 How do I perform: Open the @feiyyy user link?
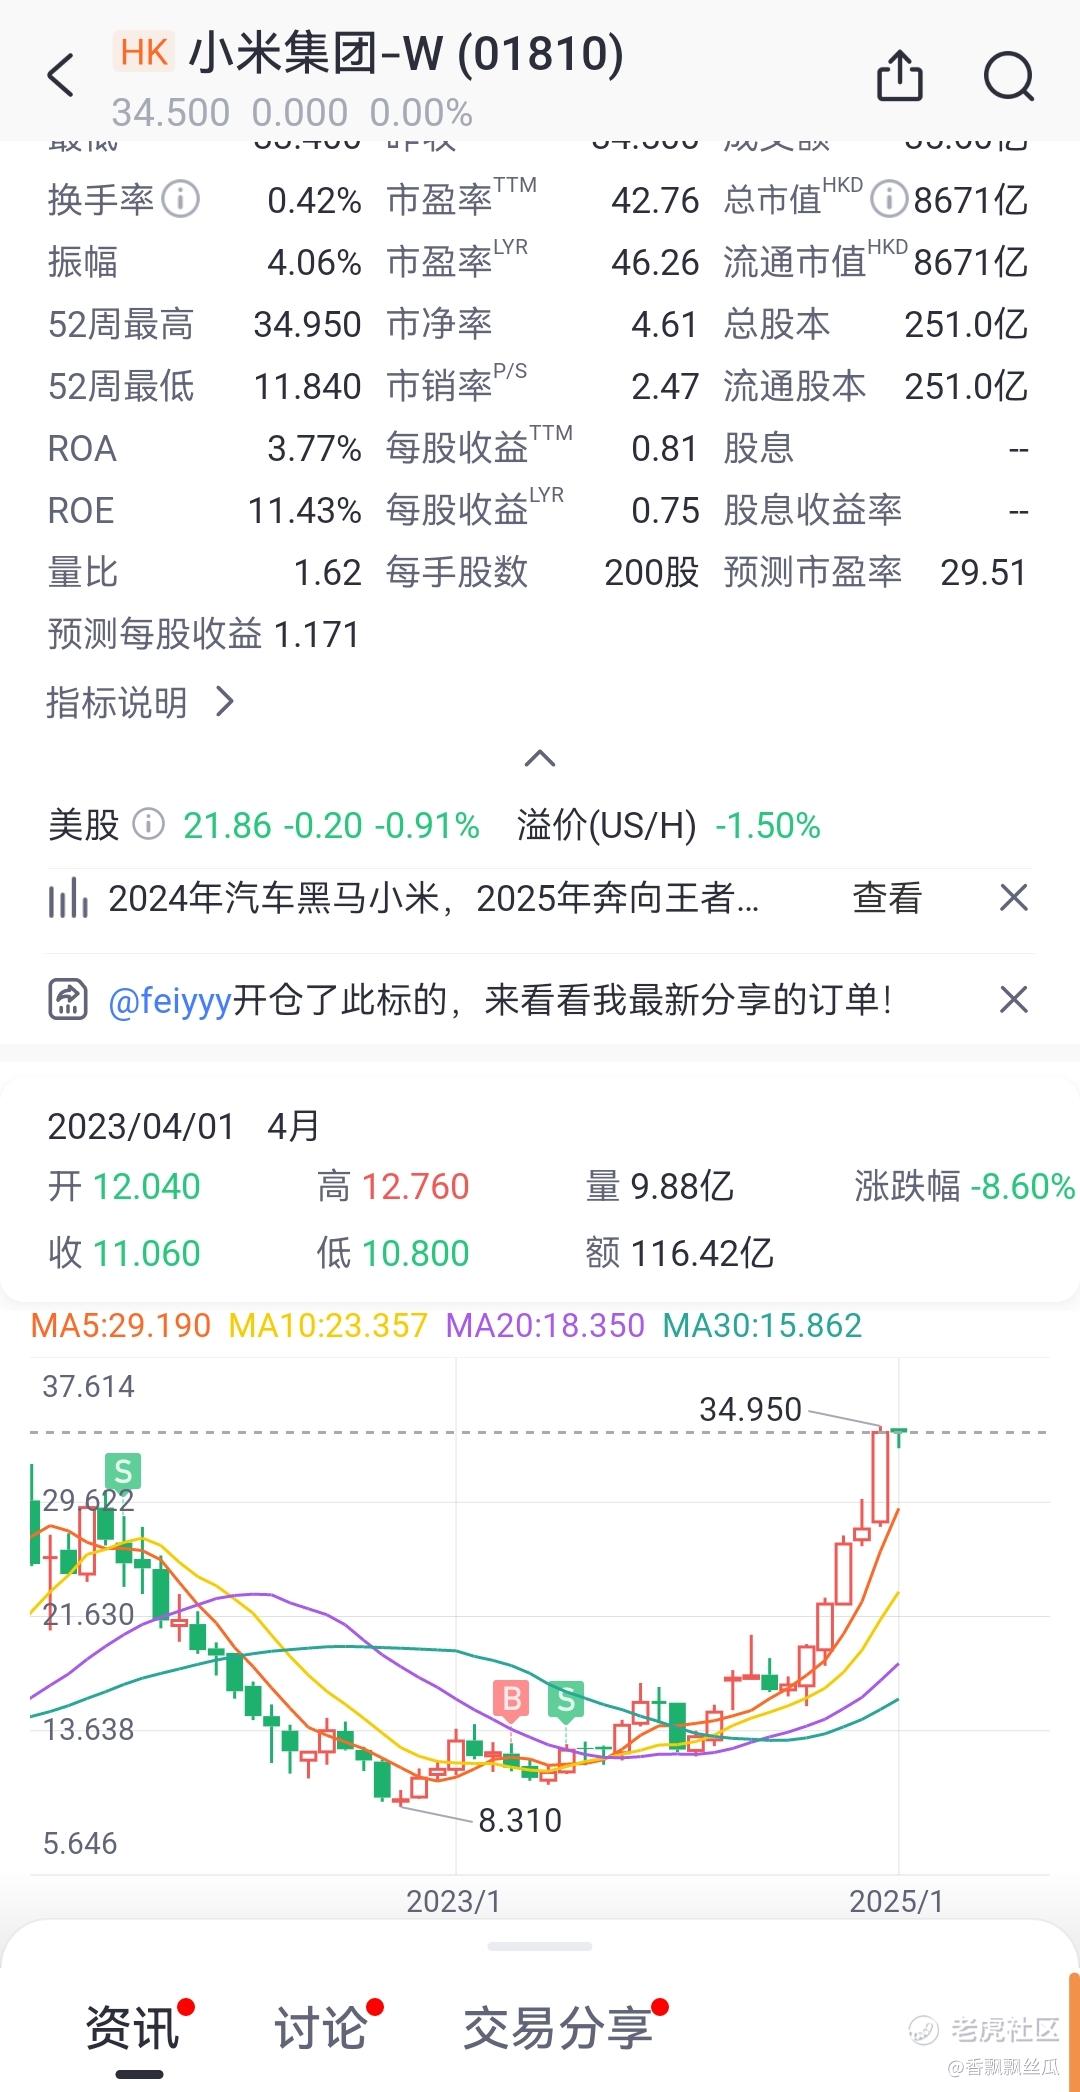(x=170, y=999)
